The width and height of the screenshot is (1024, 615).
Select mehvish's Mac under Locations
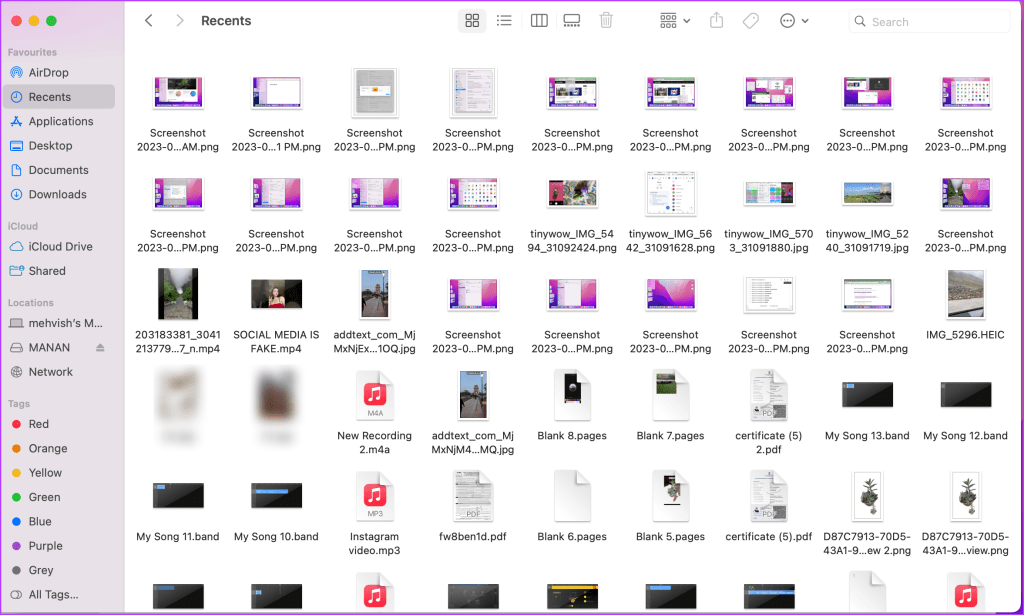pyautogui.click(x=59, y=323)
